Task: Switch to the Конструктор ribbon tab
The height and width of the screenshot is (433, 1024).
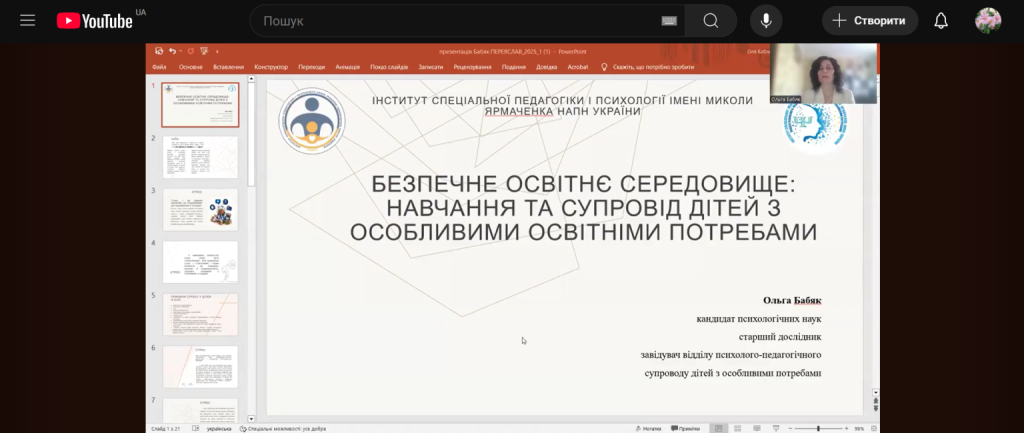Action: click(271, 67)
